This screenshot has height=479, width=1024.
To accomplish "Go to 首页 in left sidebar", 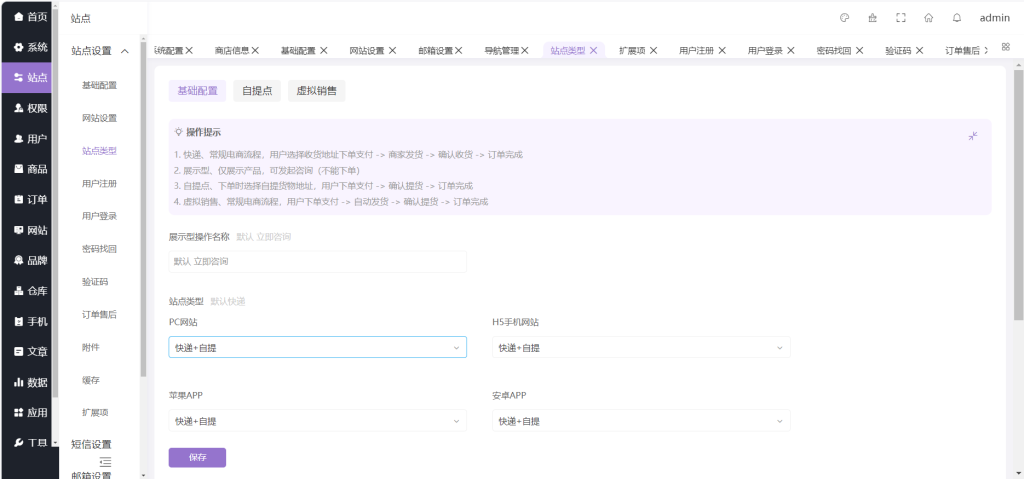I will coord(30,17).
